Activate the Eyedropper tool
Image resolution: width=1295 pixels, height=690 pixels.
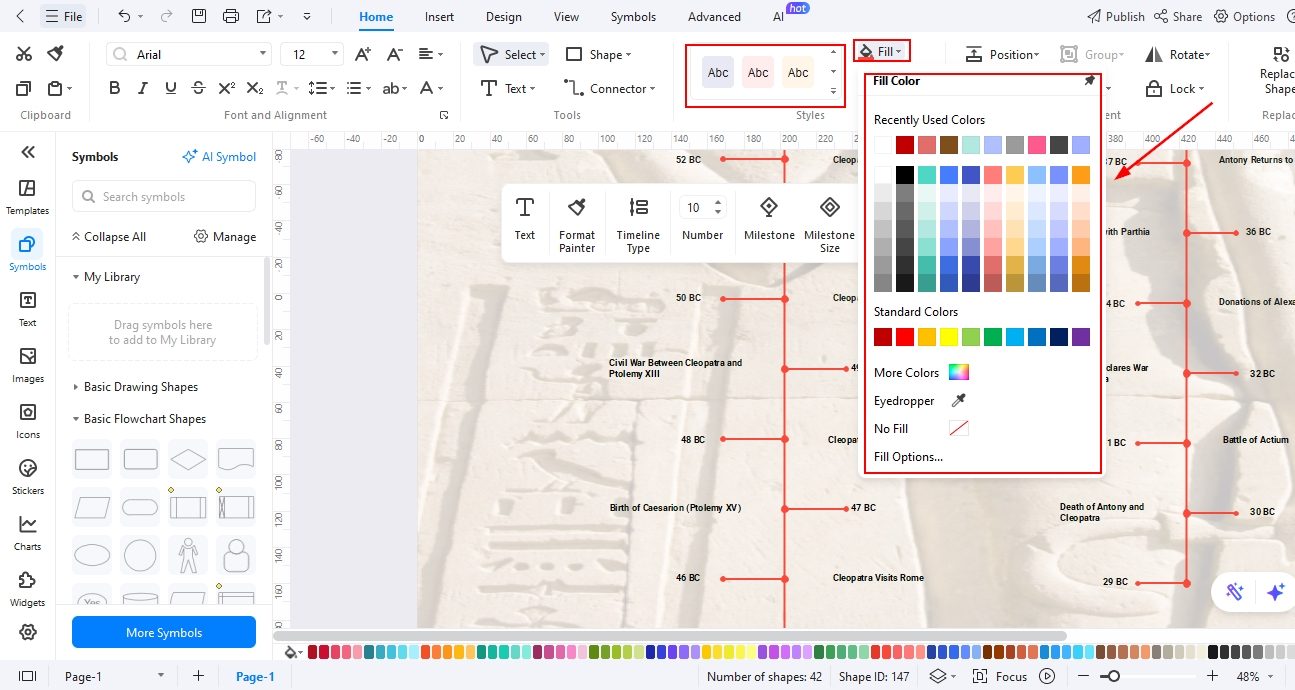(920, 400)
